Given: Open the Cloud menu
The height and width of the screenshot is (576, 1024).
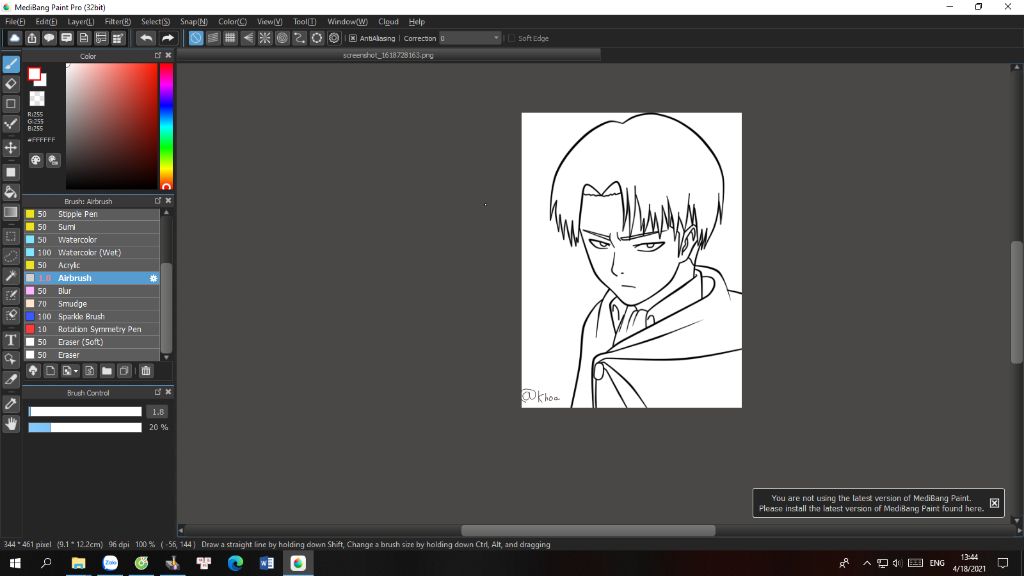Looking at the screenshot, I should click(389, 22).
